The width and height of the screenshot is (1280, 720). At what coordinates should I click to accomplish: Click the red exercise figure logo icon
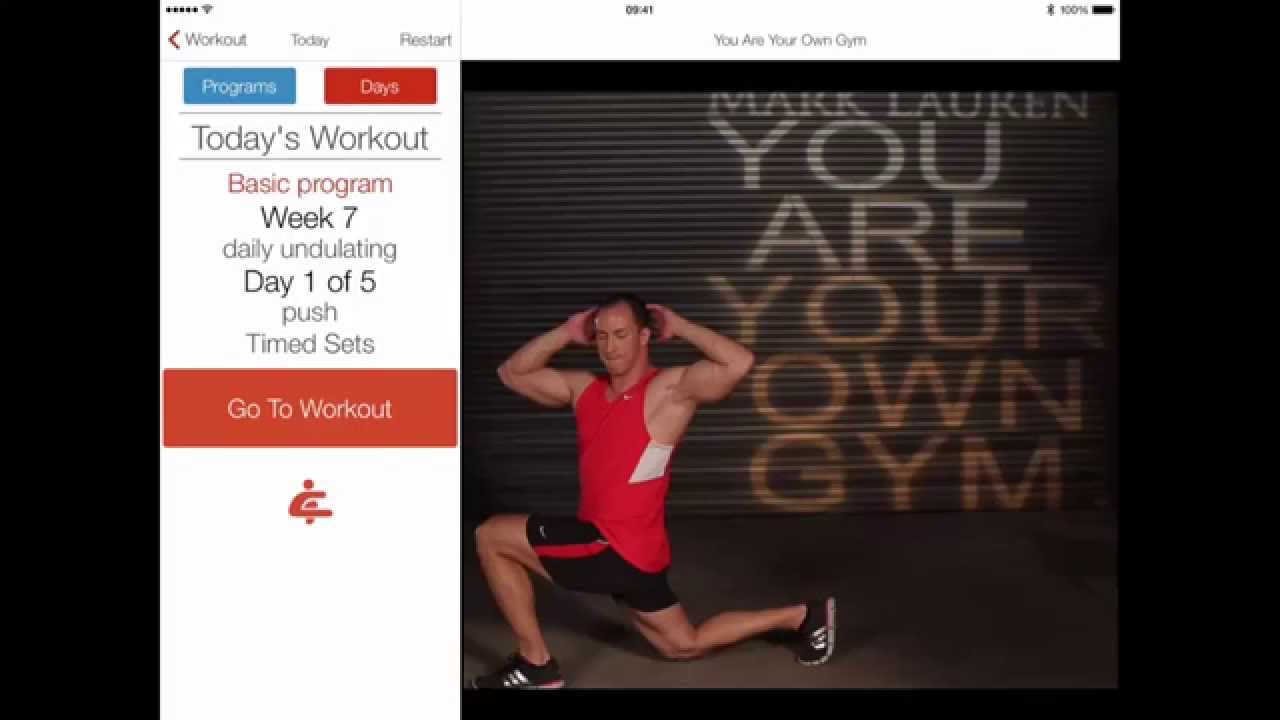(x=310, y=502)
